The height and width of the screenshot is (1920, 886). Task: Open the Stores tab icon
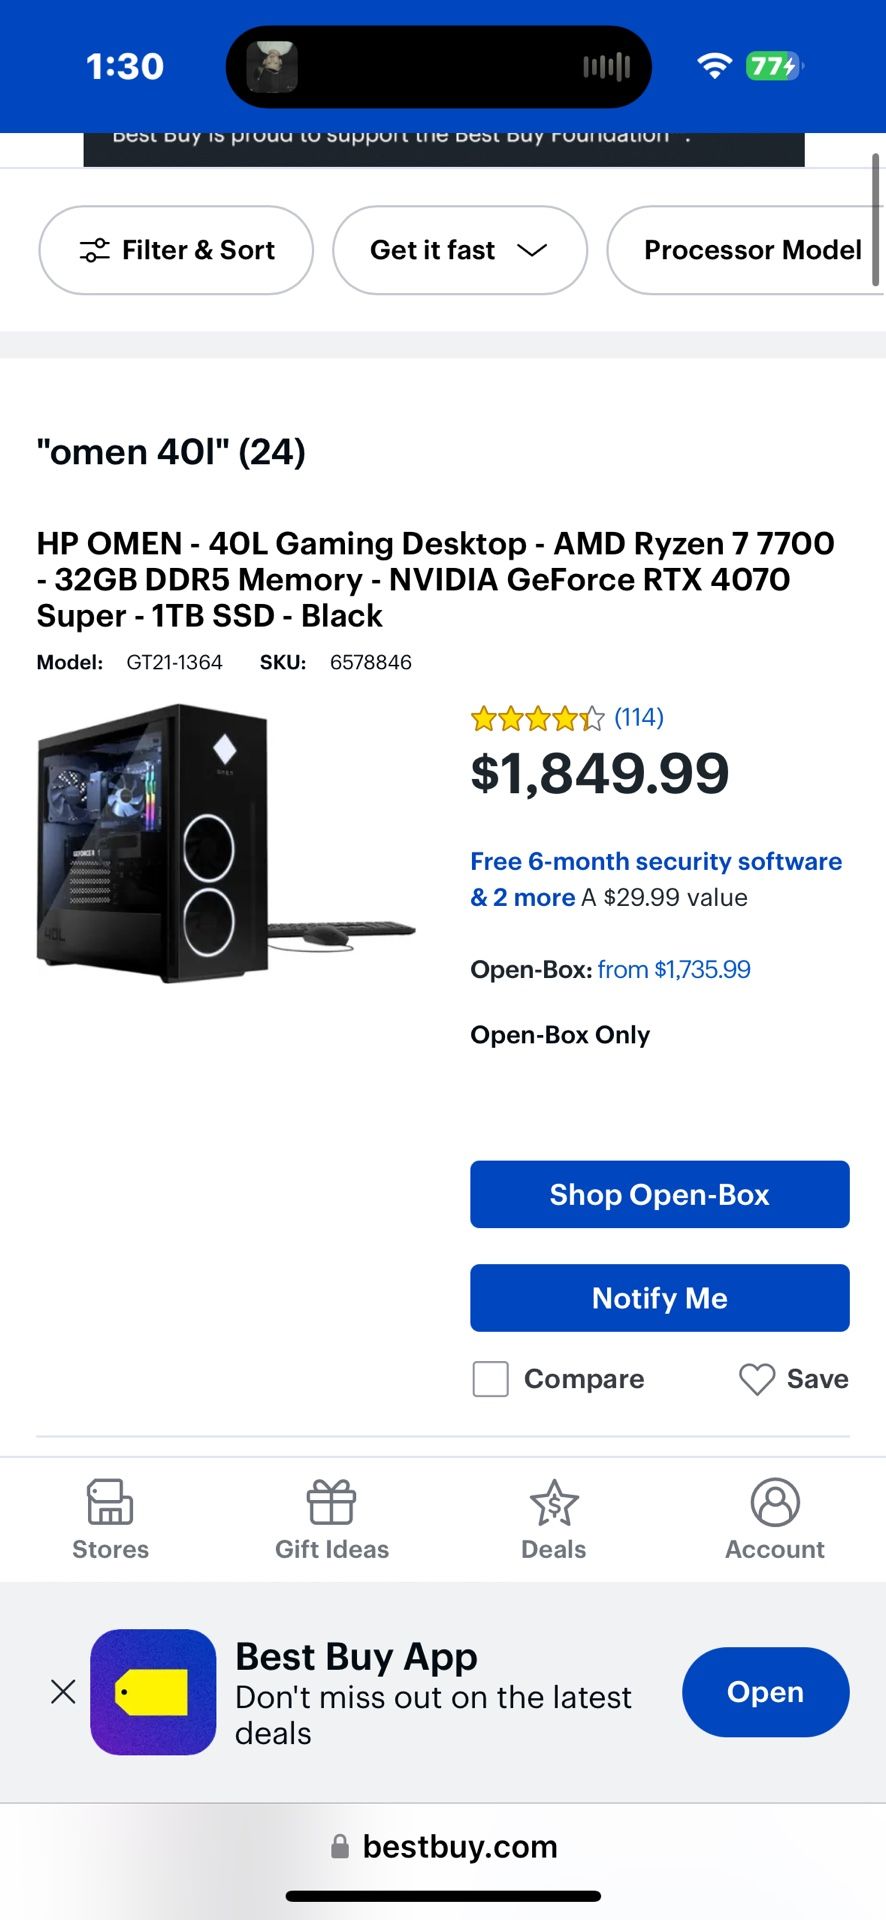click(x=110, y=1502)
